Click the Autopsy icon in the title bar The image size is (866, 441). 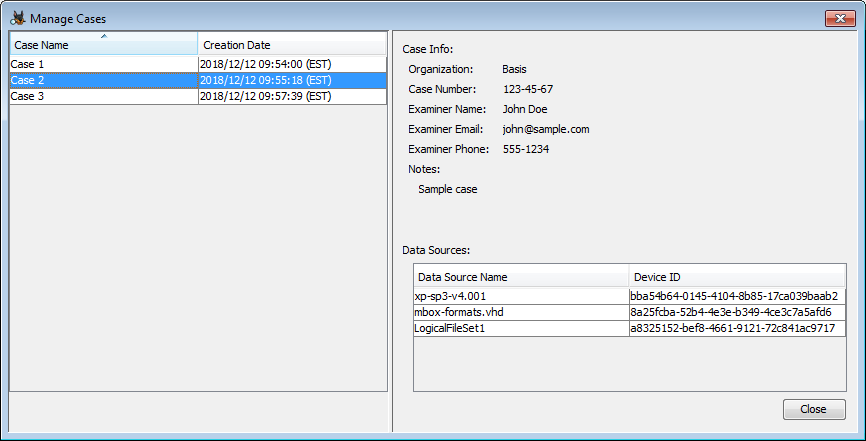(17, 18)
